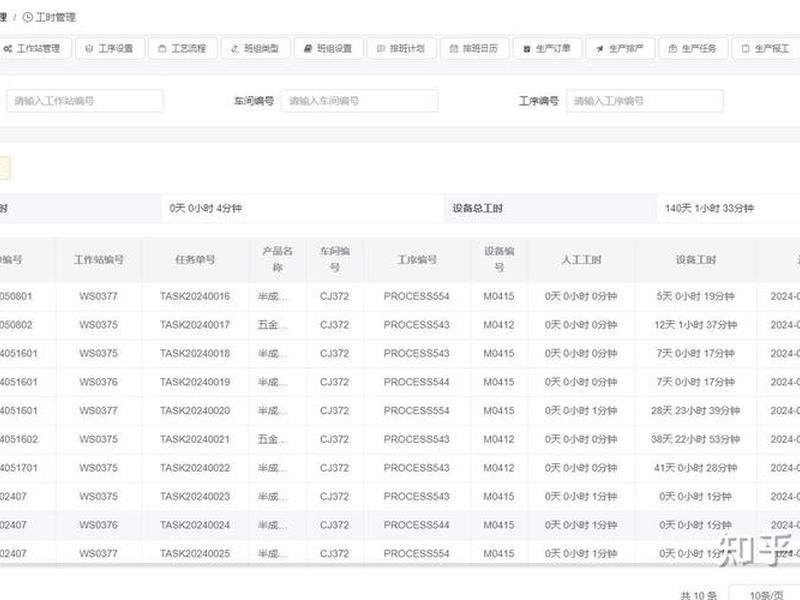Click the 140天 1小时 33分钟 total value
This screenshot has height=600, width=800.
709,208
